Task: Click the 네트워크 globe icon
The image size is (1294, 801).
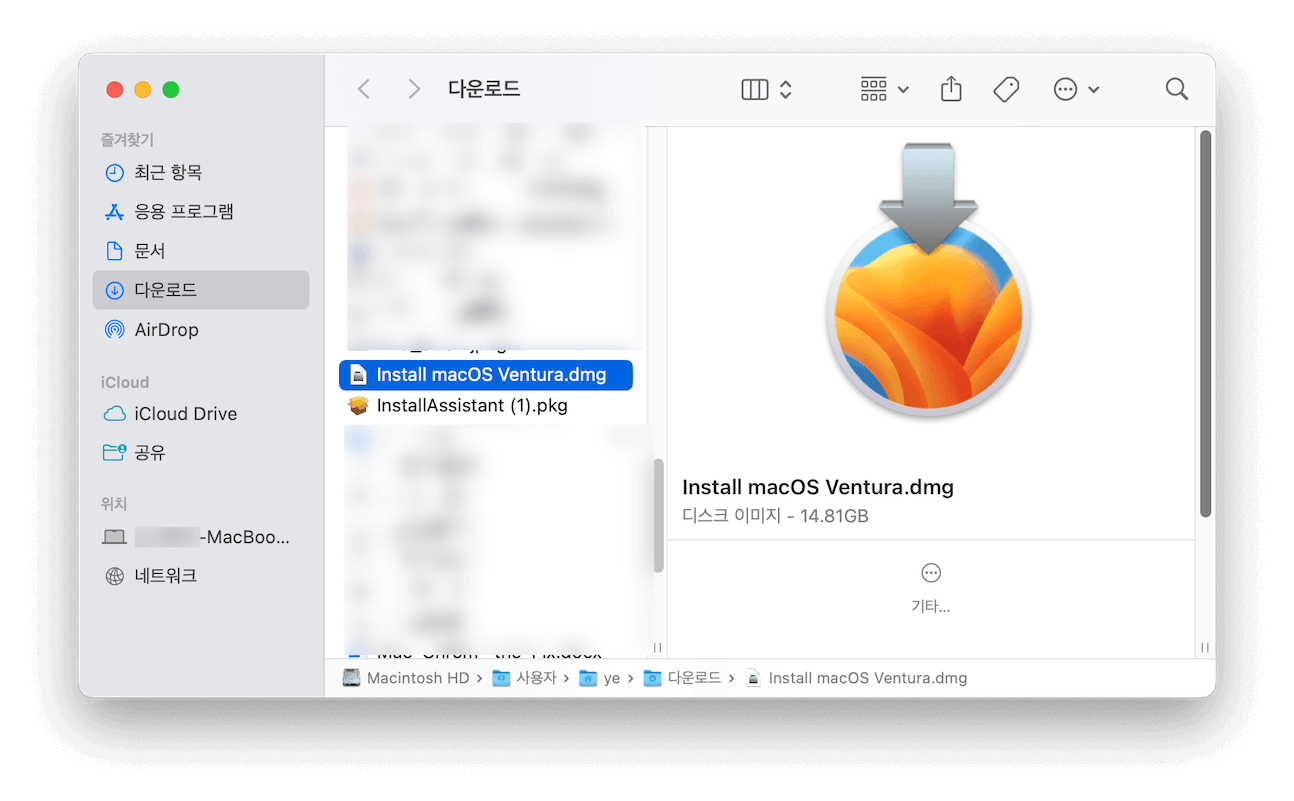Action: pos(115,575)
